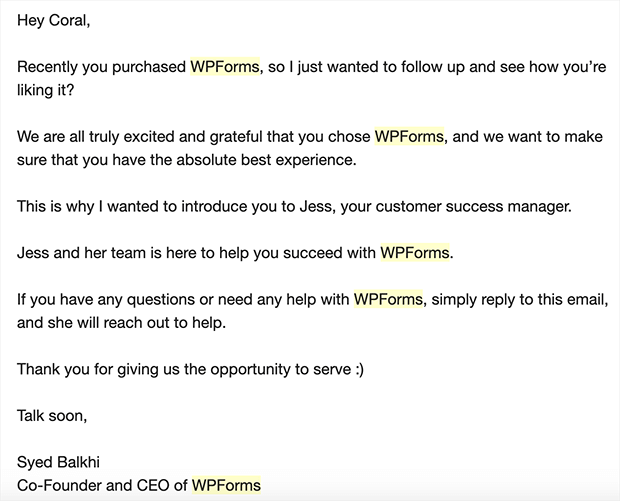Click 'simply reply to this email' text
The height and width of the screenshot is (501, 620).
point(518,299)
